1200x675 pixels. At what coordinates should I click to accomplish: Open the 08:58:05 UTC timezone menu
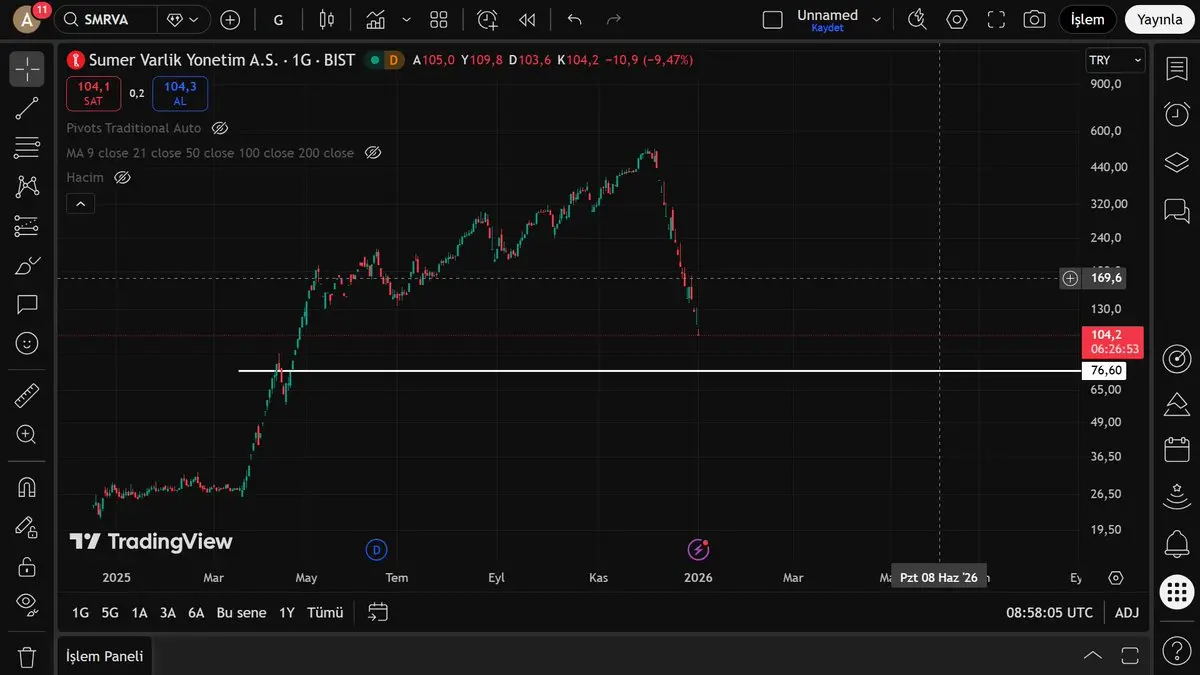(x=1049, y=612)
